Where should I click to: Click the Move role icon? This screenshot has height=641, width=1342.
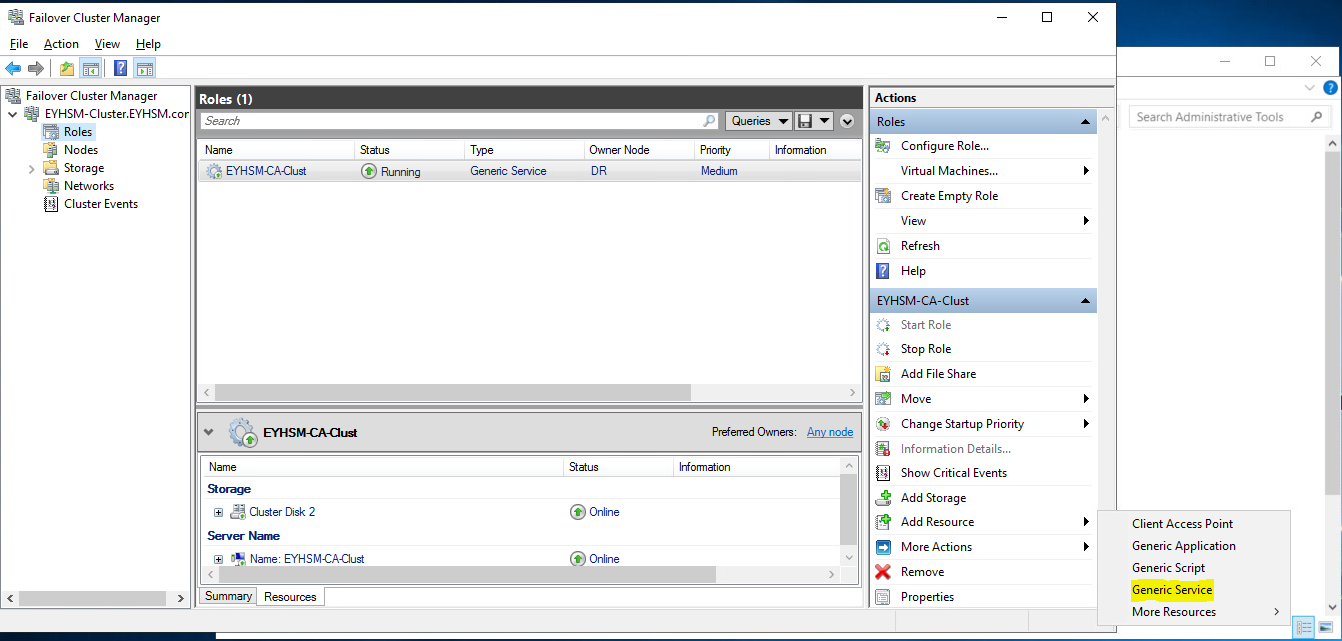click(883, 399)
